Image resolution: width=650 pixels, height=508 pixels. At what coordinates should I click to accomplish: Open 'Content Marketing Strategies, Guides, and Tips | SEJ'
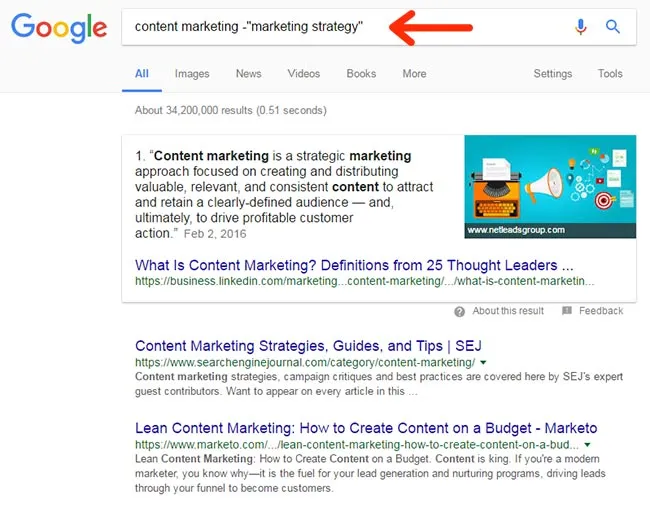(x=308, y=346)
